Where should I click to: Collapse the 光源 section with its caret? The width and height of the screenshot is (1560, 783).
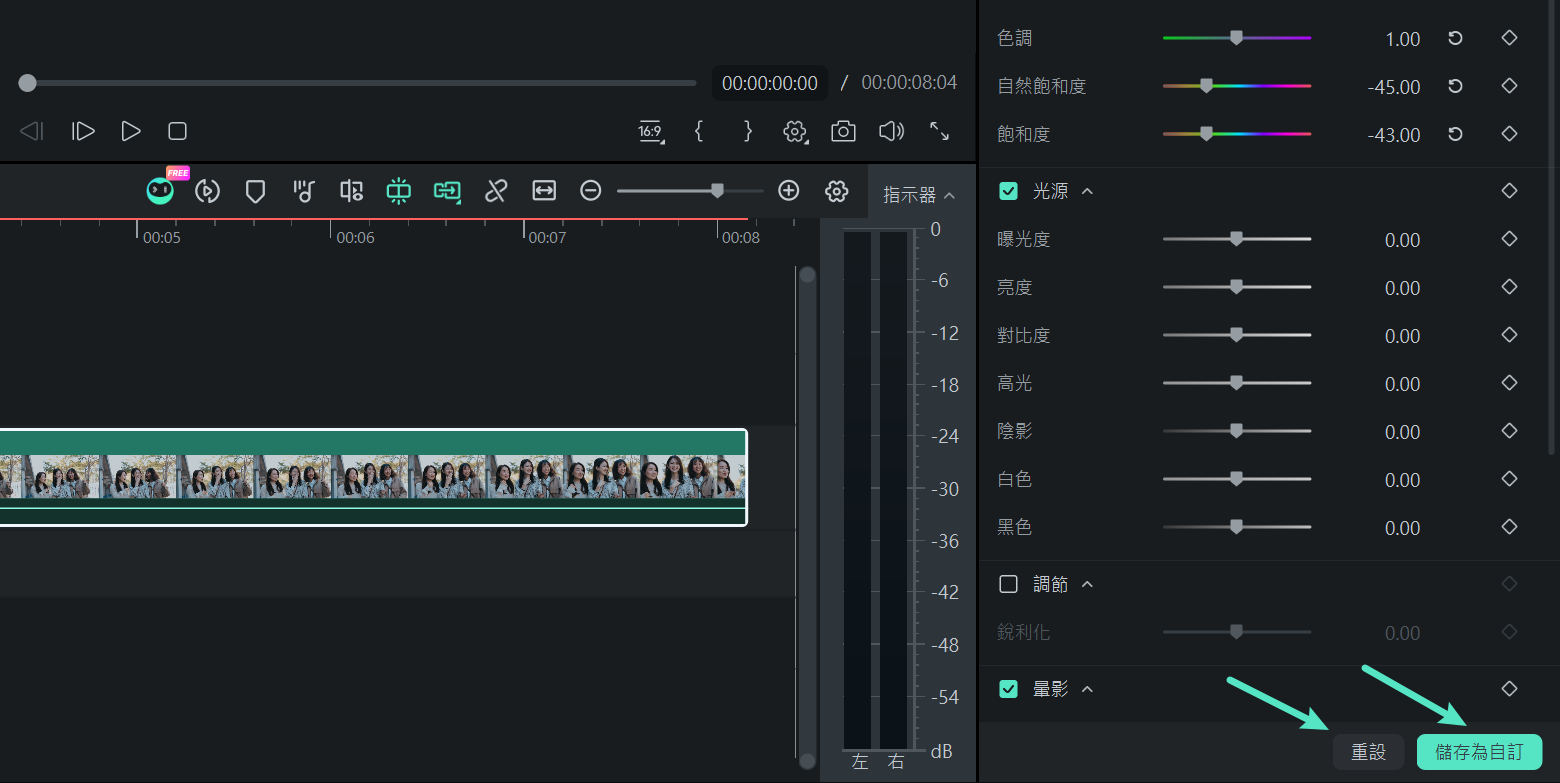pyautogui.click(x=1088, y=191)
